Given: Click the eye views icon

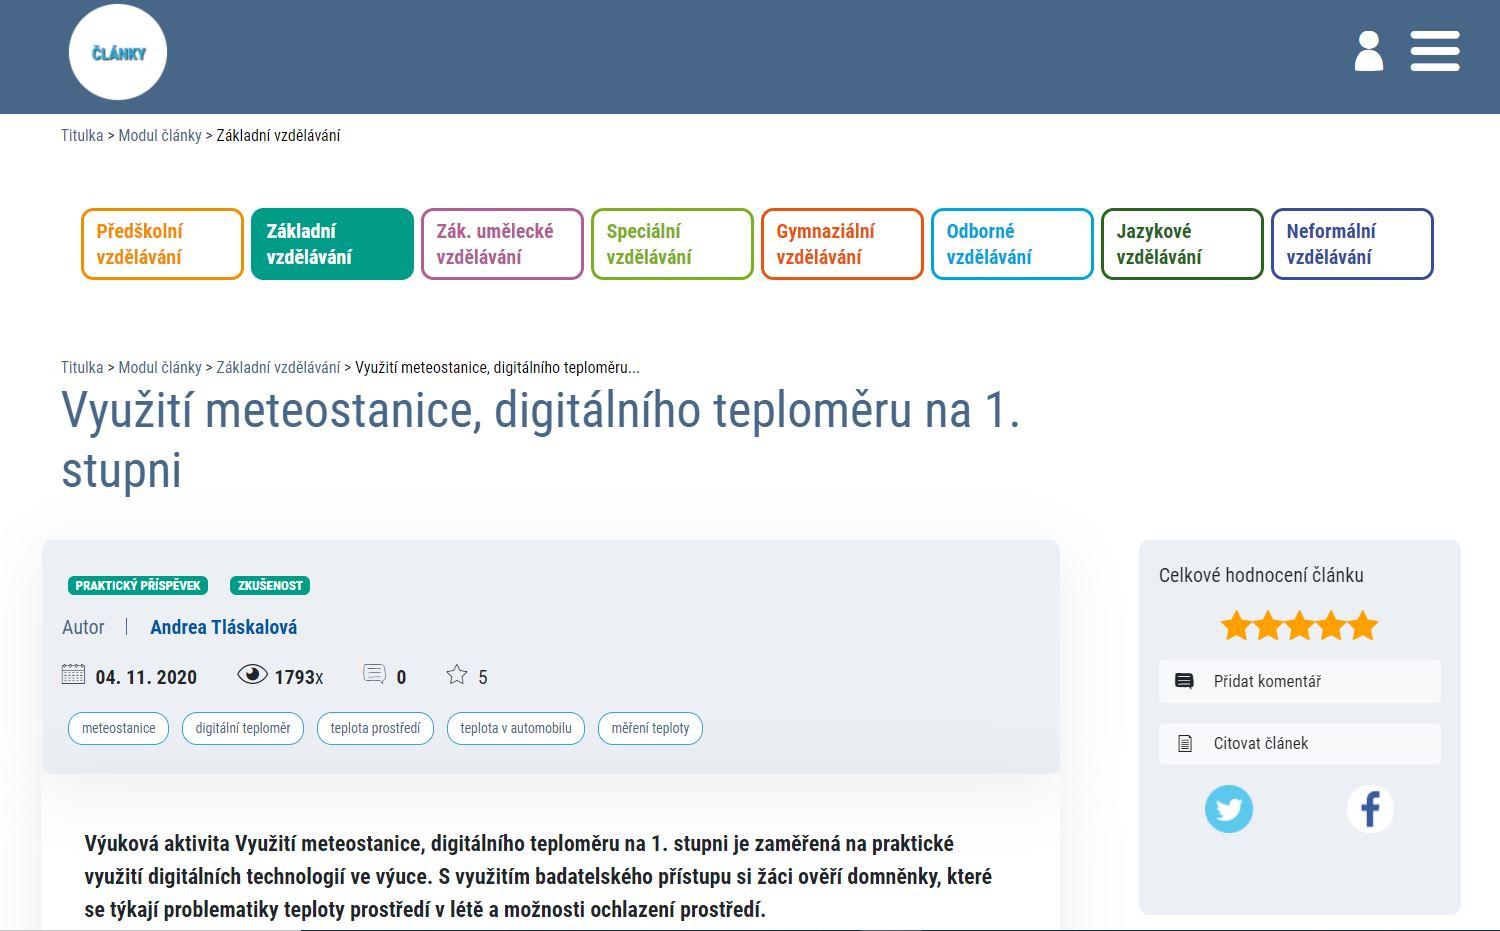Looking at the screenshot, I should (x=252, y=675).
